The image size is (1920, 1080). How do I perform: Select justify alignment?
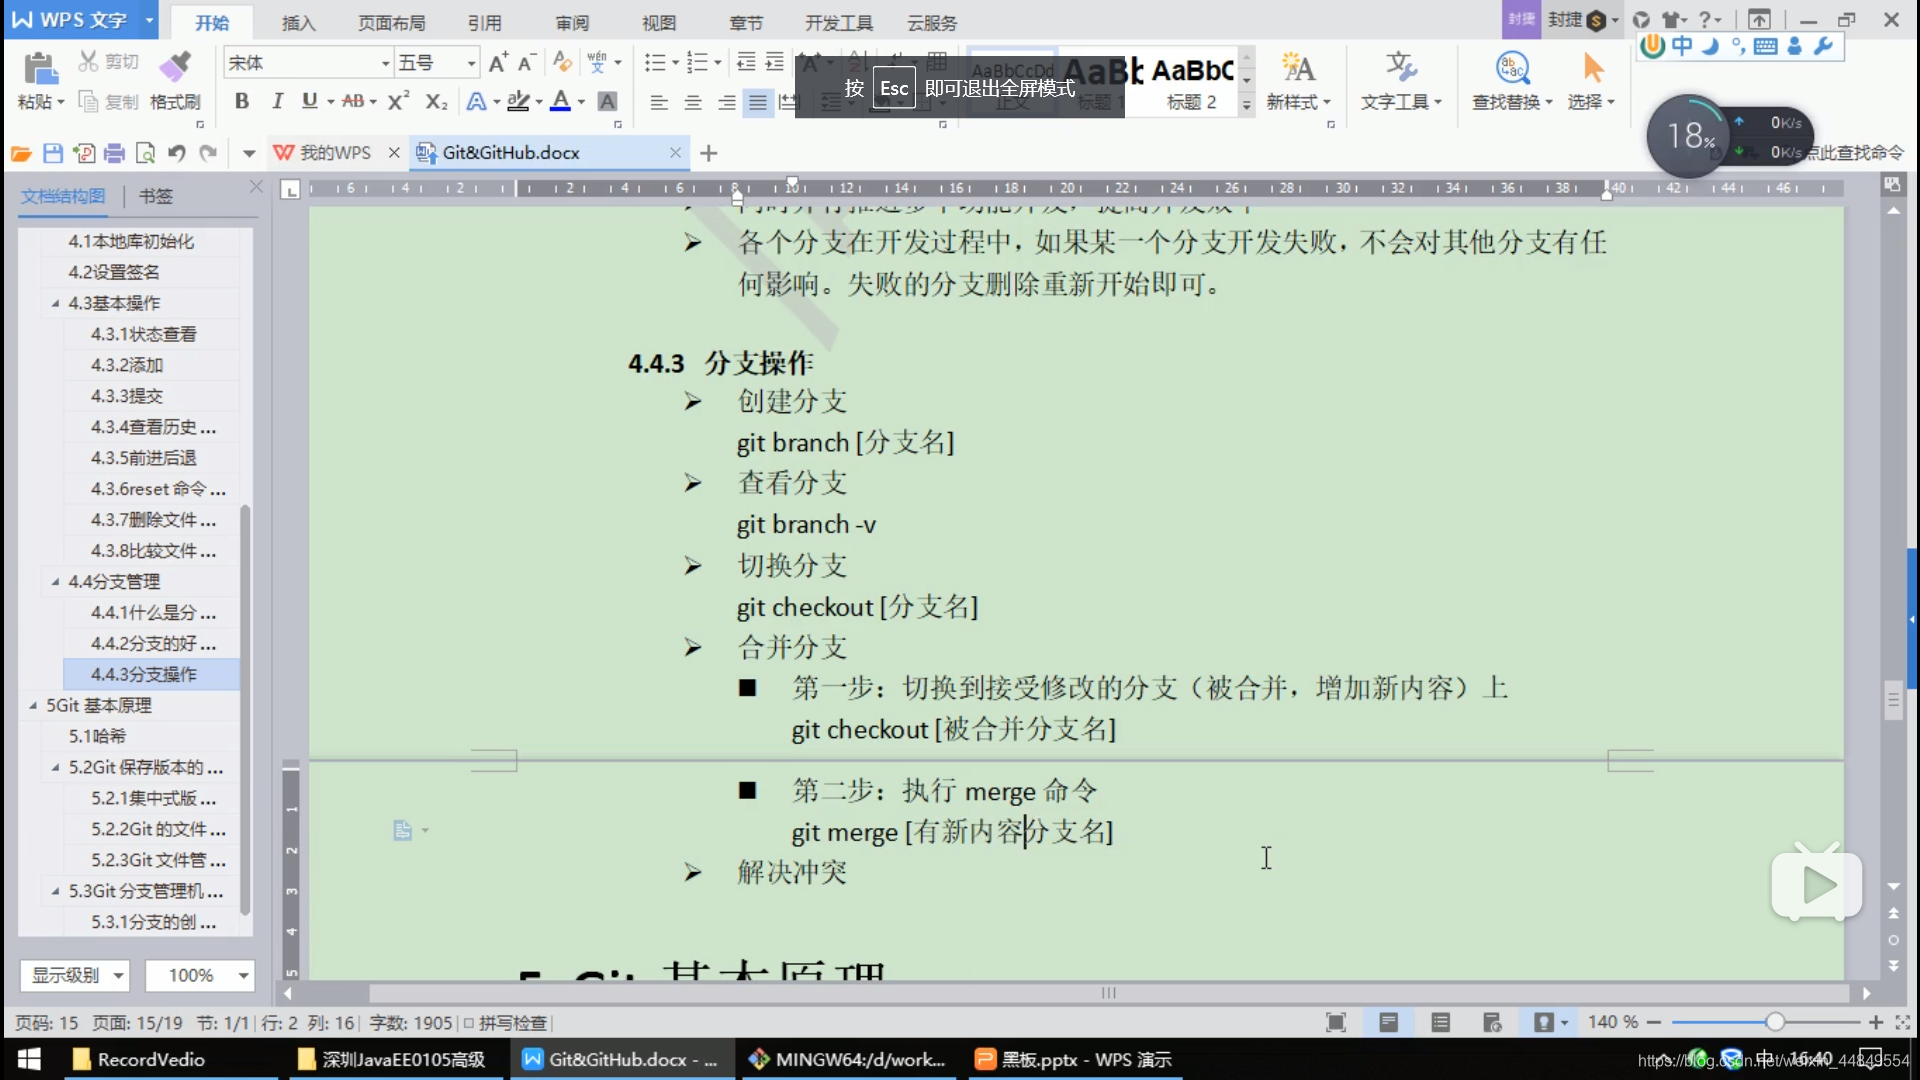tap(759, 102)
